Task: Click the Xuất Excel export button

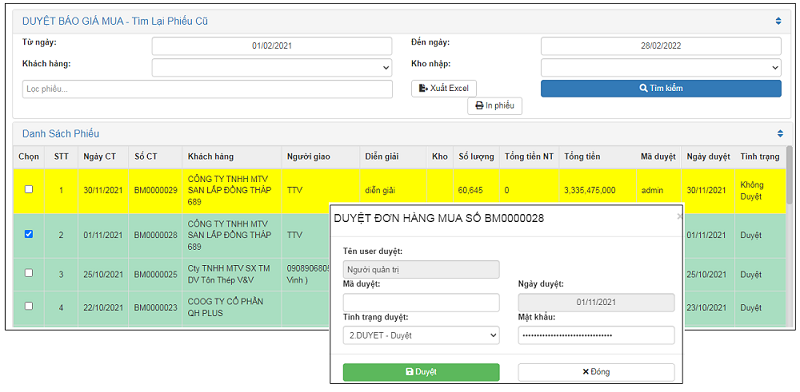Action: [x=444, y=88]
